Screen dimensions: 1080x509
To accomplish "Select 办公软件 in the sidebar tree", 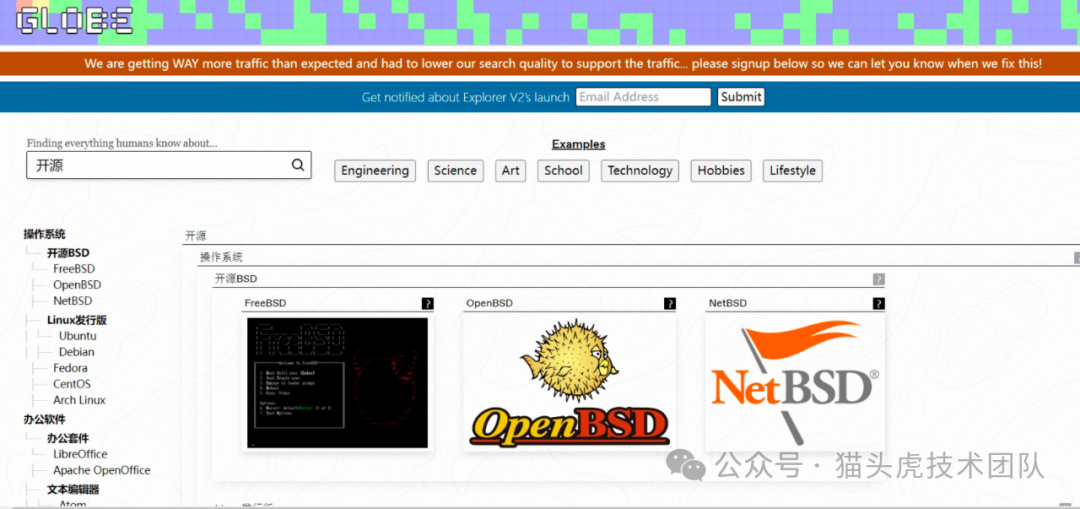I will 45,419.
